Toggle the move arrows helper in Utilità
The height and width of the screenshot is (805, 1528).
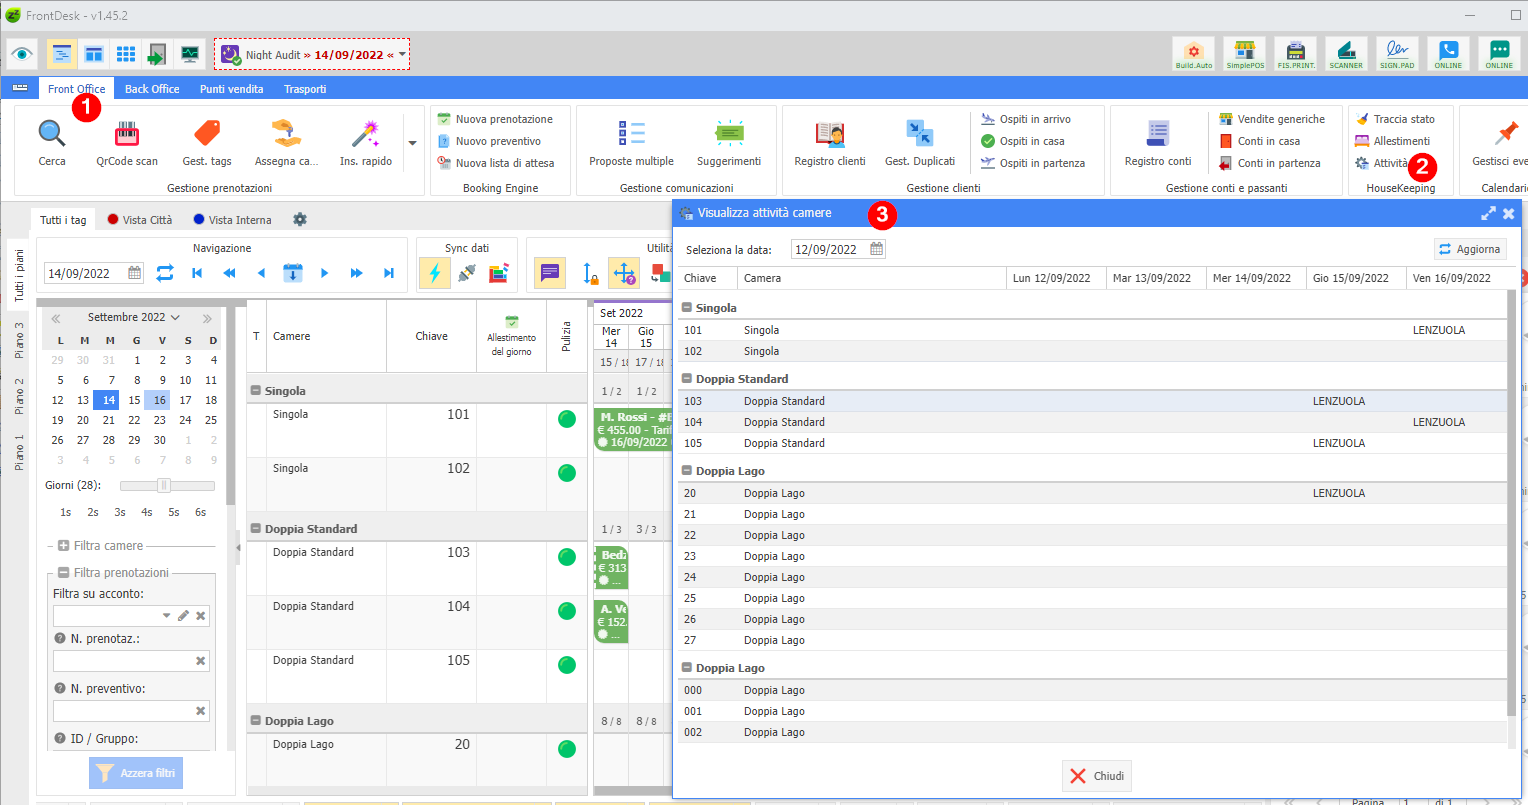click(624, 273)
